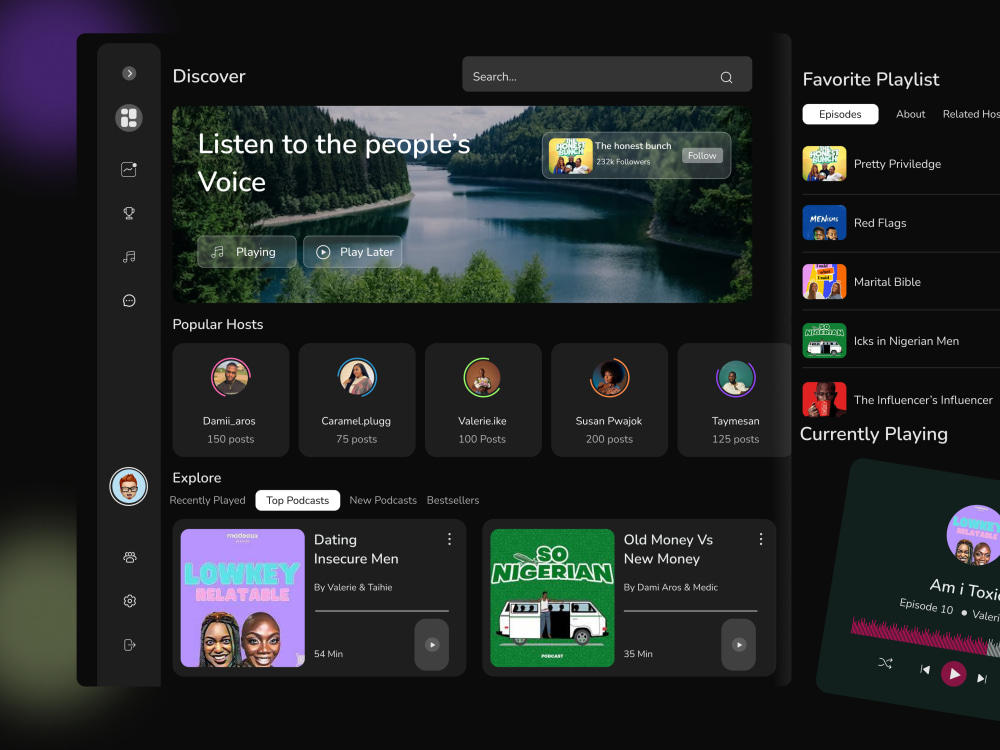
Task: Open Marital Bible playlist episode
Action: click(x=901, y=282)
